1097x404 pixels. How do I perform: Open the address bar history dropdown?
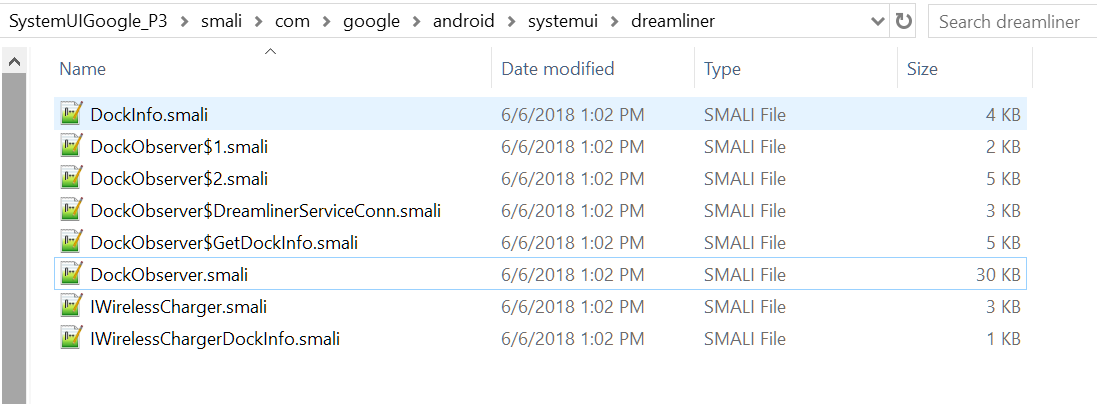point(878,22)
